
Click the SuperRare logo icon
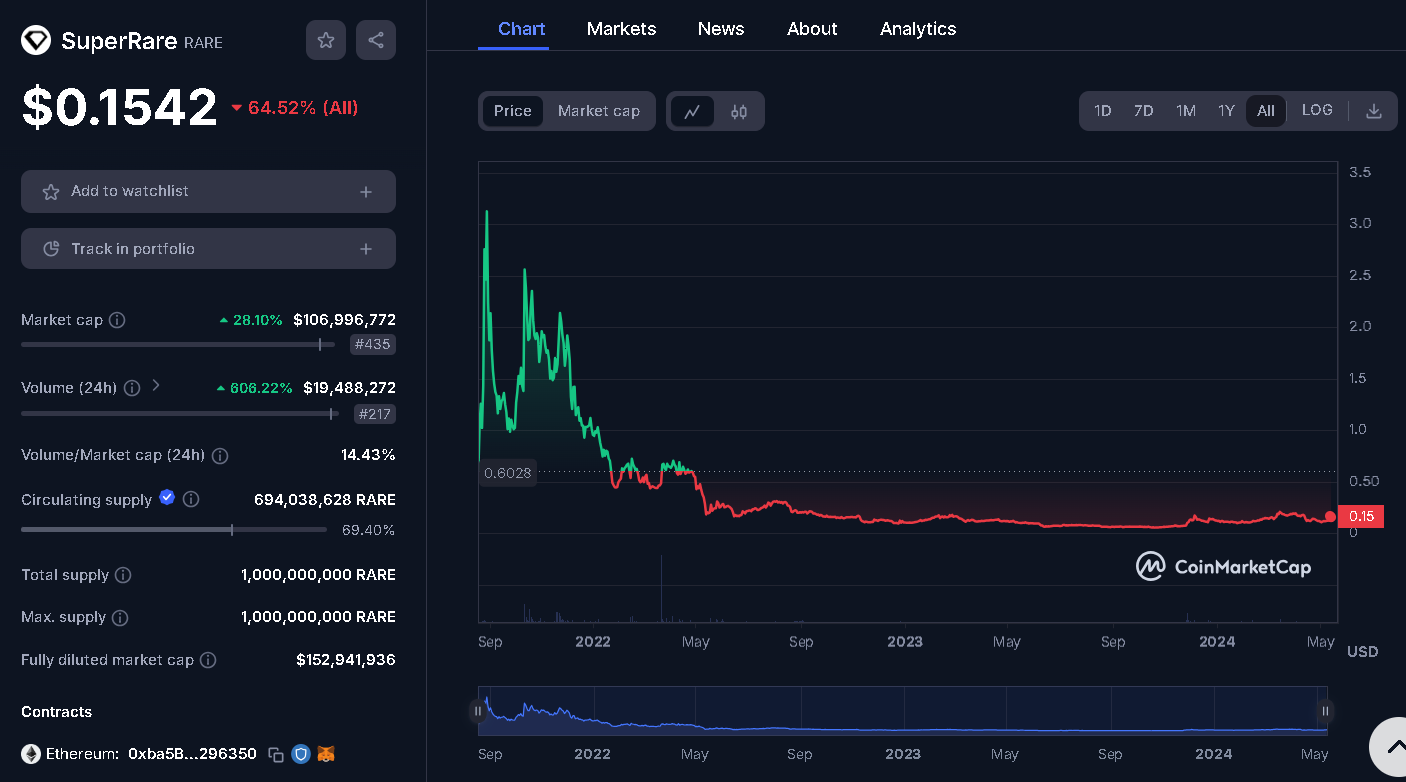[36, 40]
